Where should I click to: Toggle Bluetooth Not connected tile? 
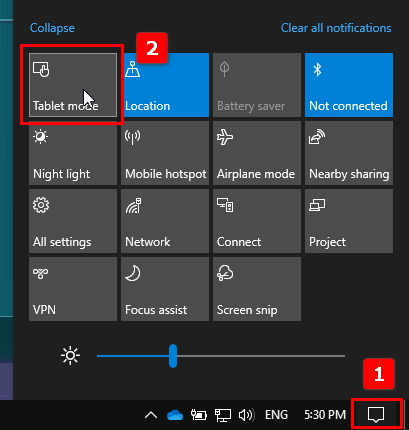[349, 85]
